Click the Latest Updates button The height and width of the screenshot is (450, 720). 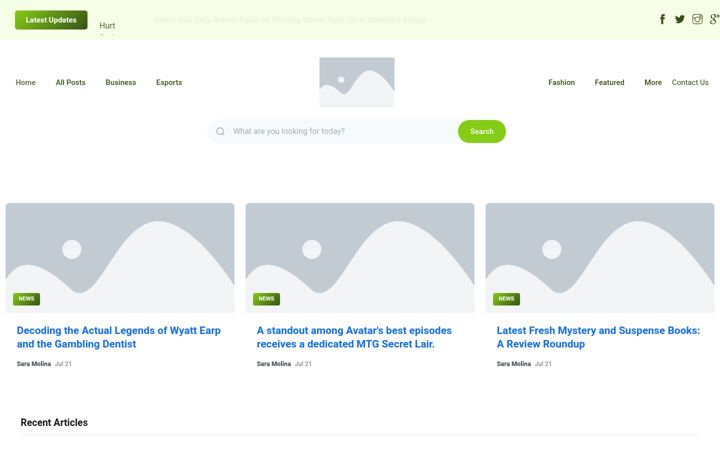[51, 20]
